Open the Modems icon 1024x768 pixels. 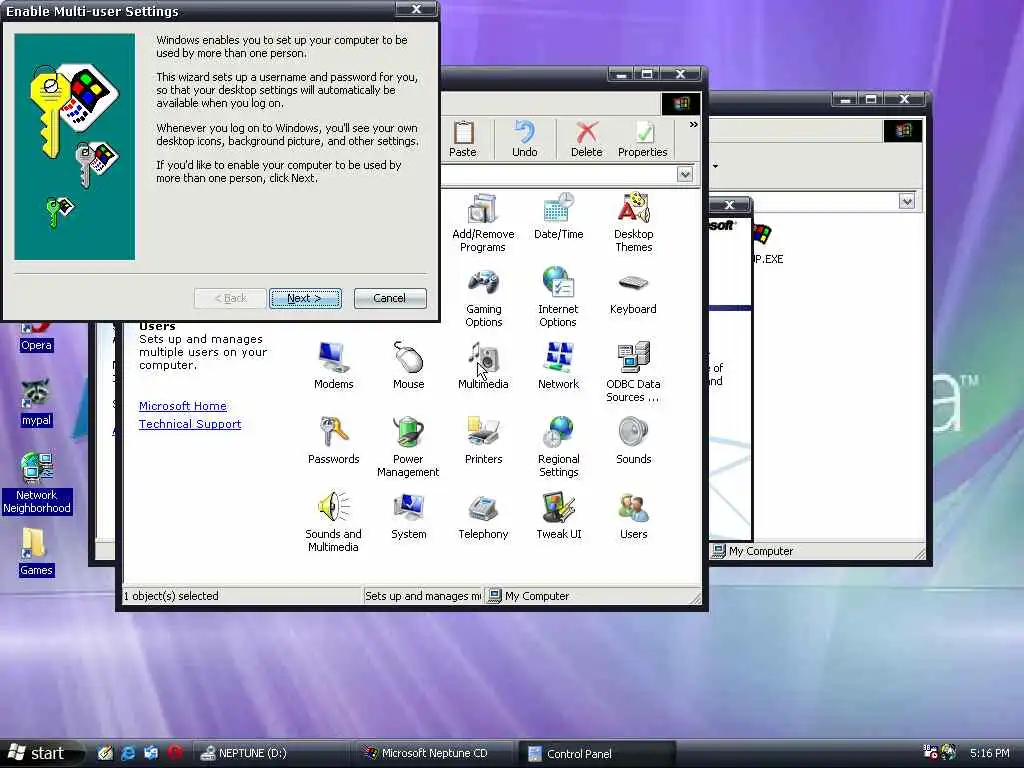pyautogui.click(x=333, y=366)
